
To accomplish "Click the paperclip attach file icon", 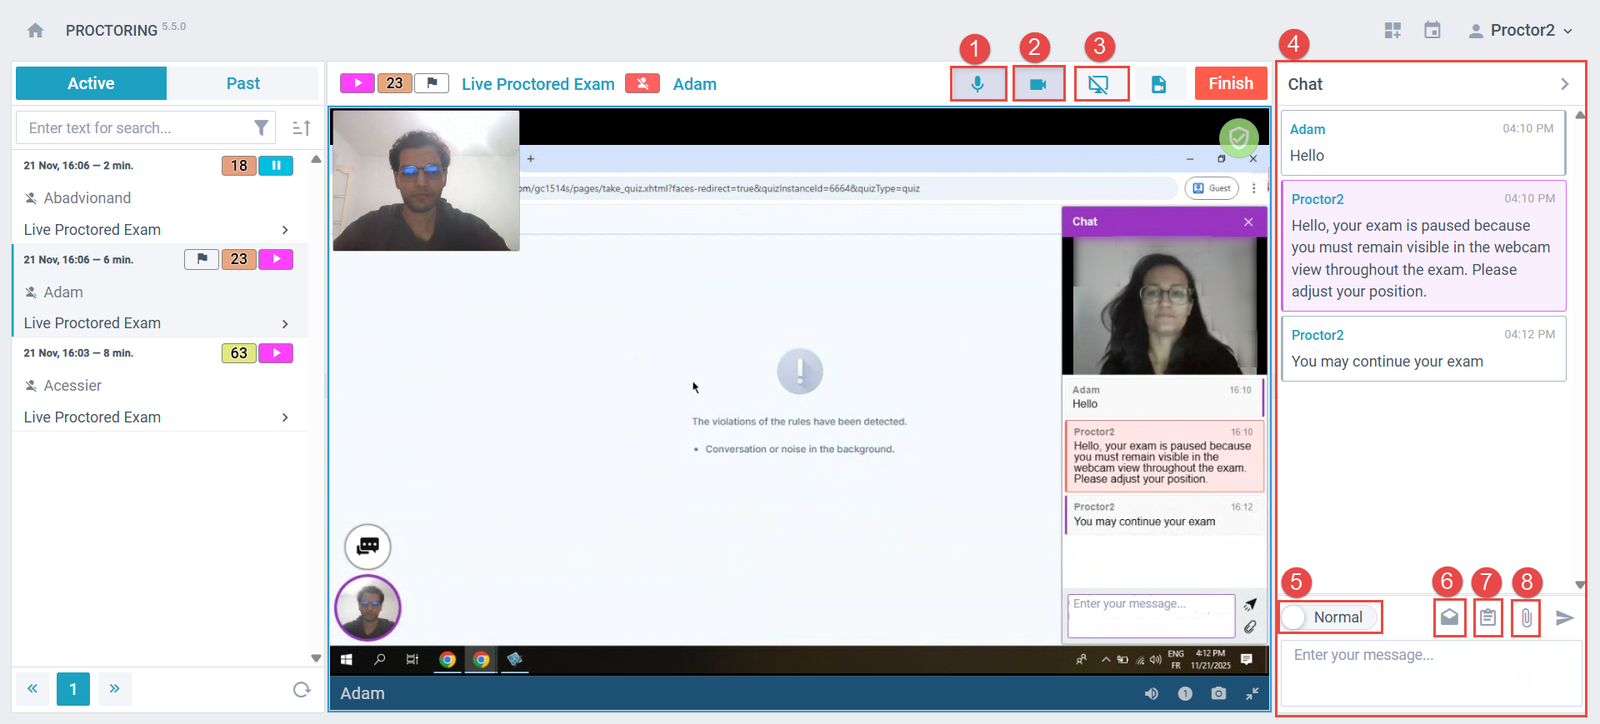I will [x=1526, y=617].
